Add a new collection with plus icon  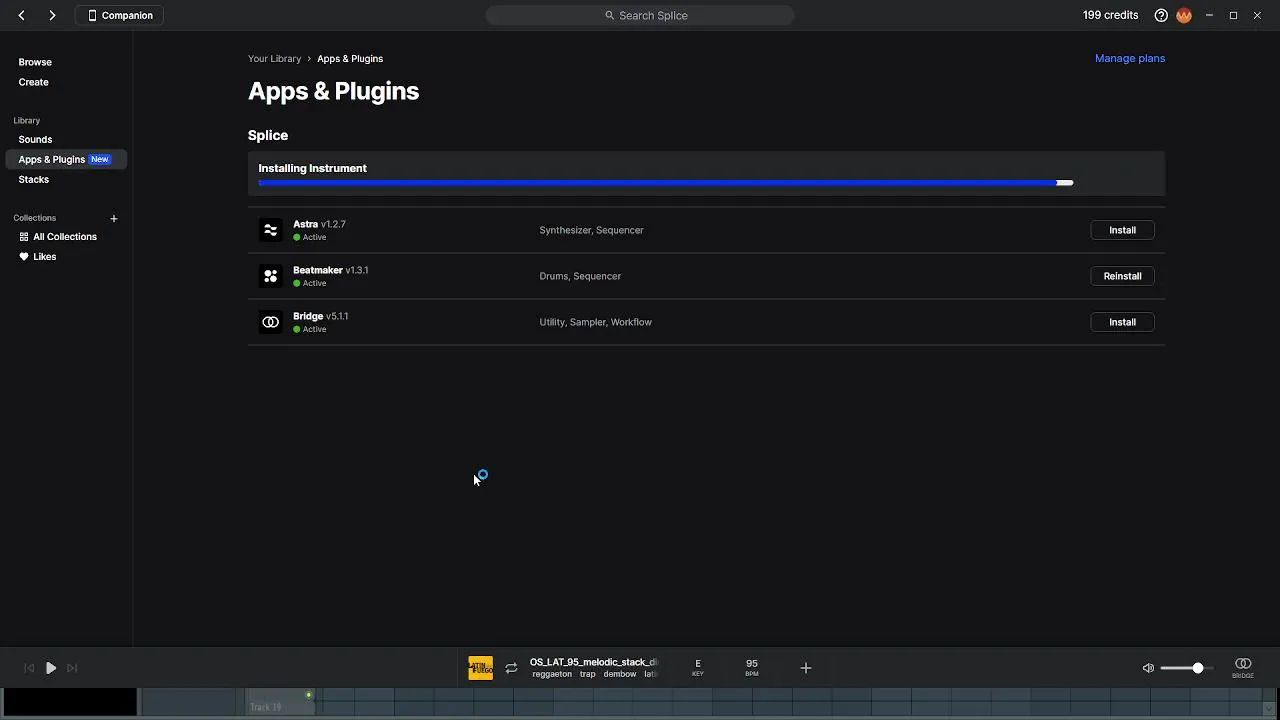(114, 218)
